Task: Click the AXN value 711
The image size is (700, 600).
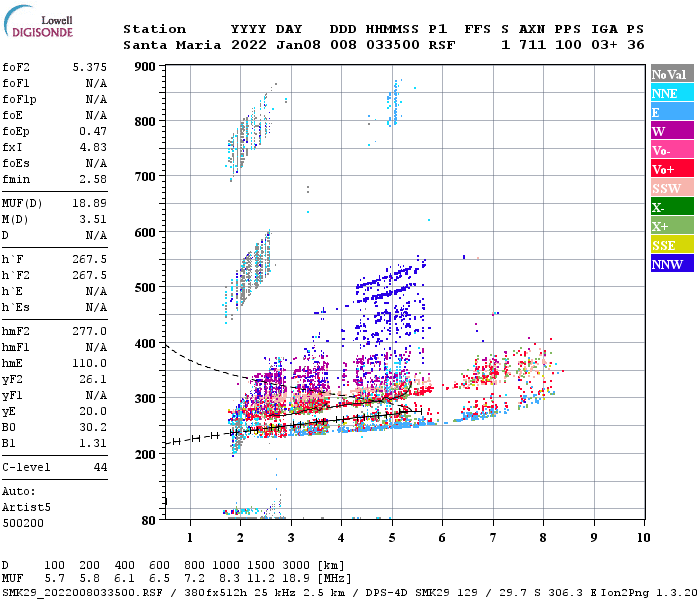Action: (532, 45)
